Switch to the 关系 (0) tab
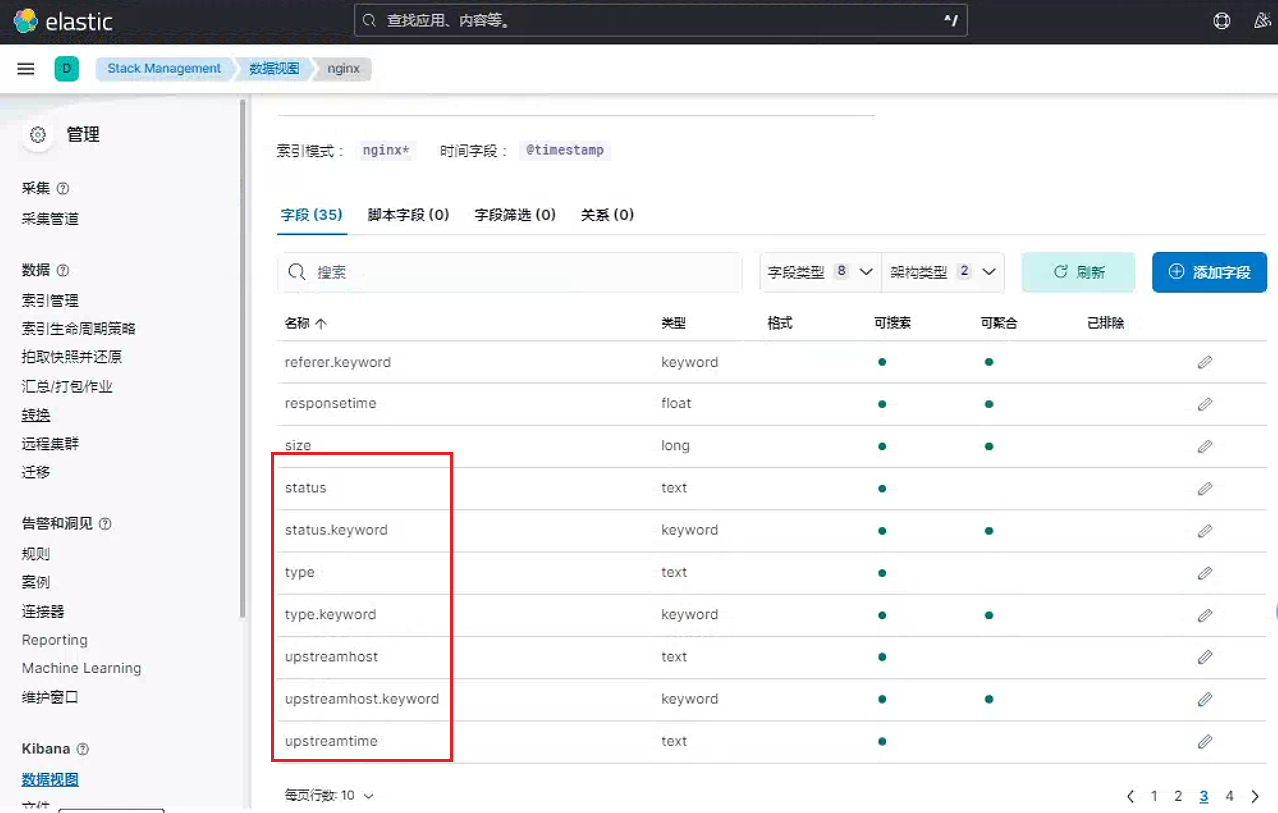Image resolution: width=1278 pixels, height=813 pixels. pos(608,215)
